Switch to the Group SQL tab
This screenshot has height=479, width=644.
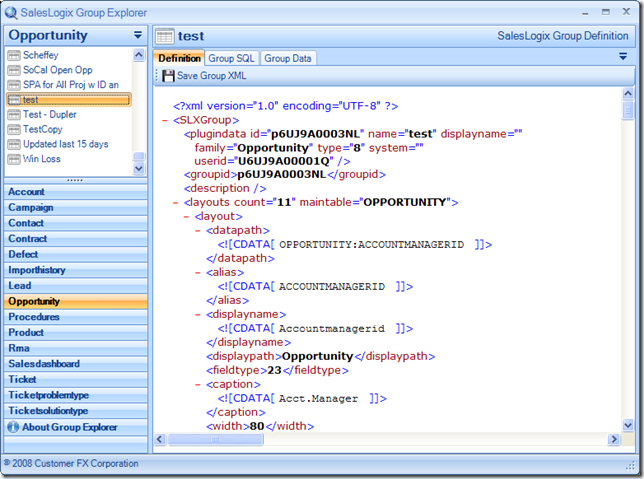pyautogui.click(x=231, y=58)
